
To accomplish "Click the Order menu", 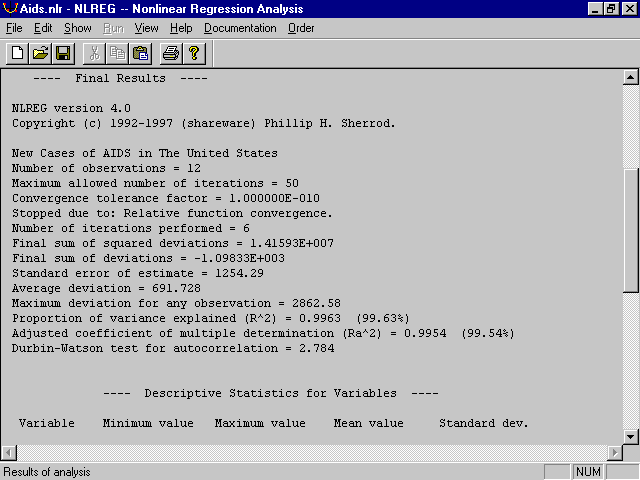I will (301, 28).
